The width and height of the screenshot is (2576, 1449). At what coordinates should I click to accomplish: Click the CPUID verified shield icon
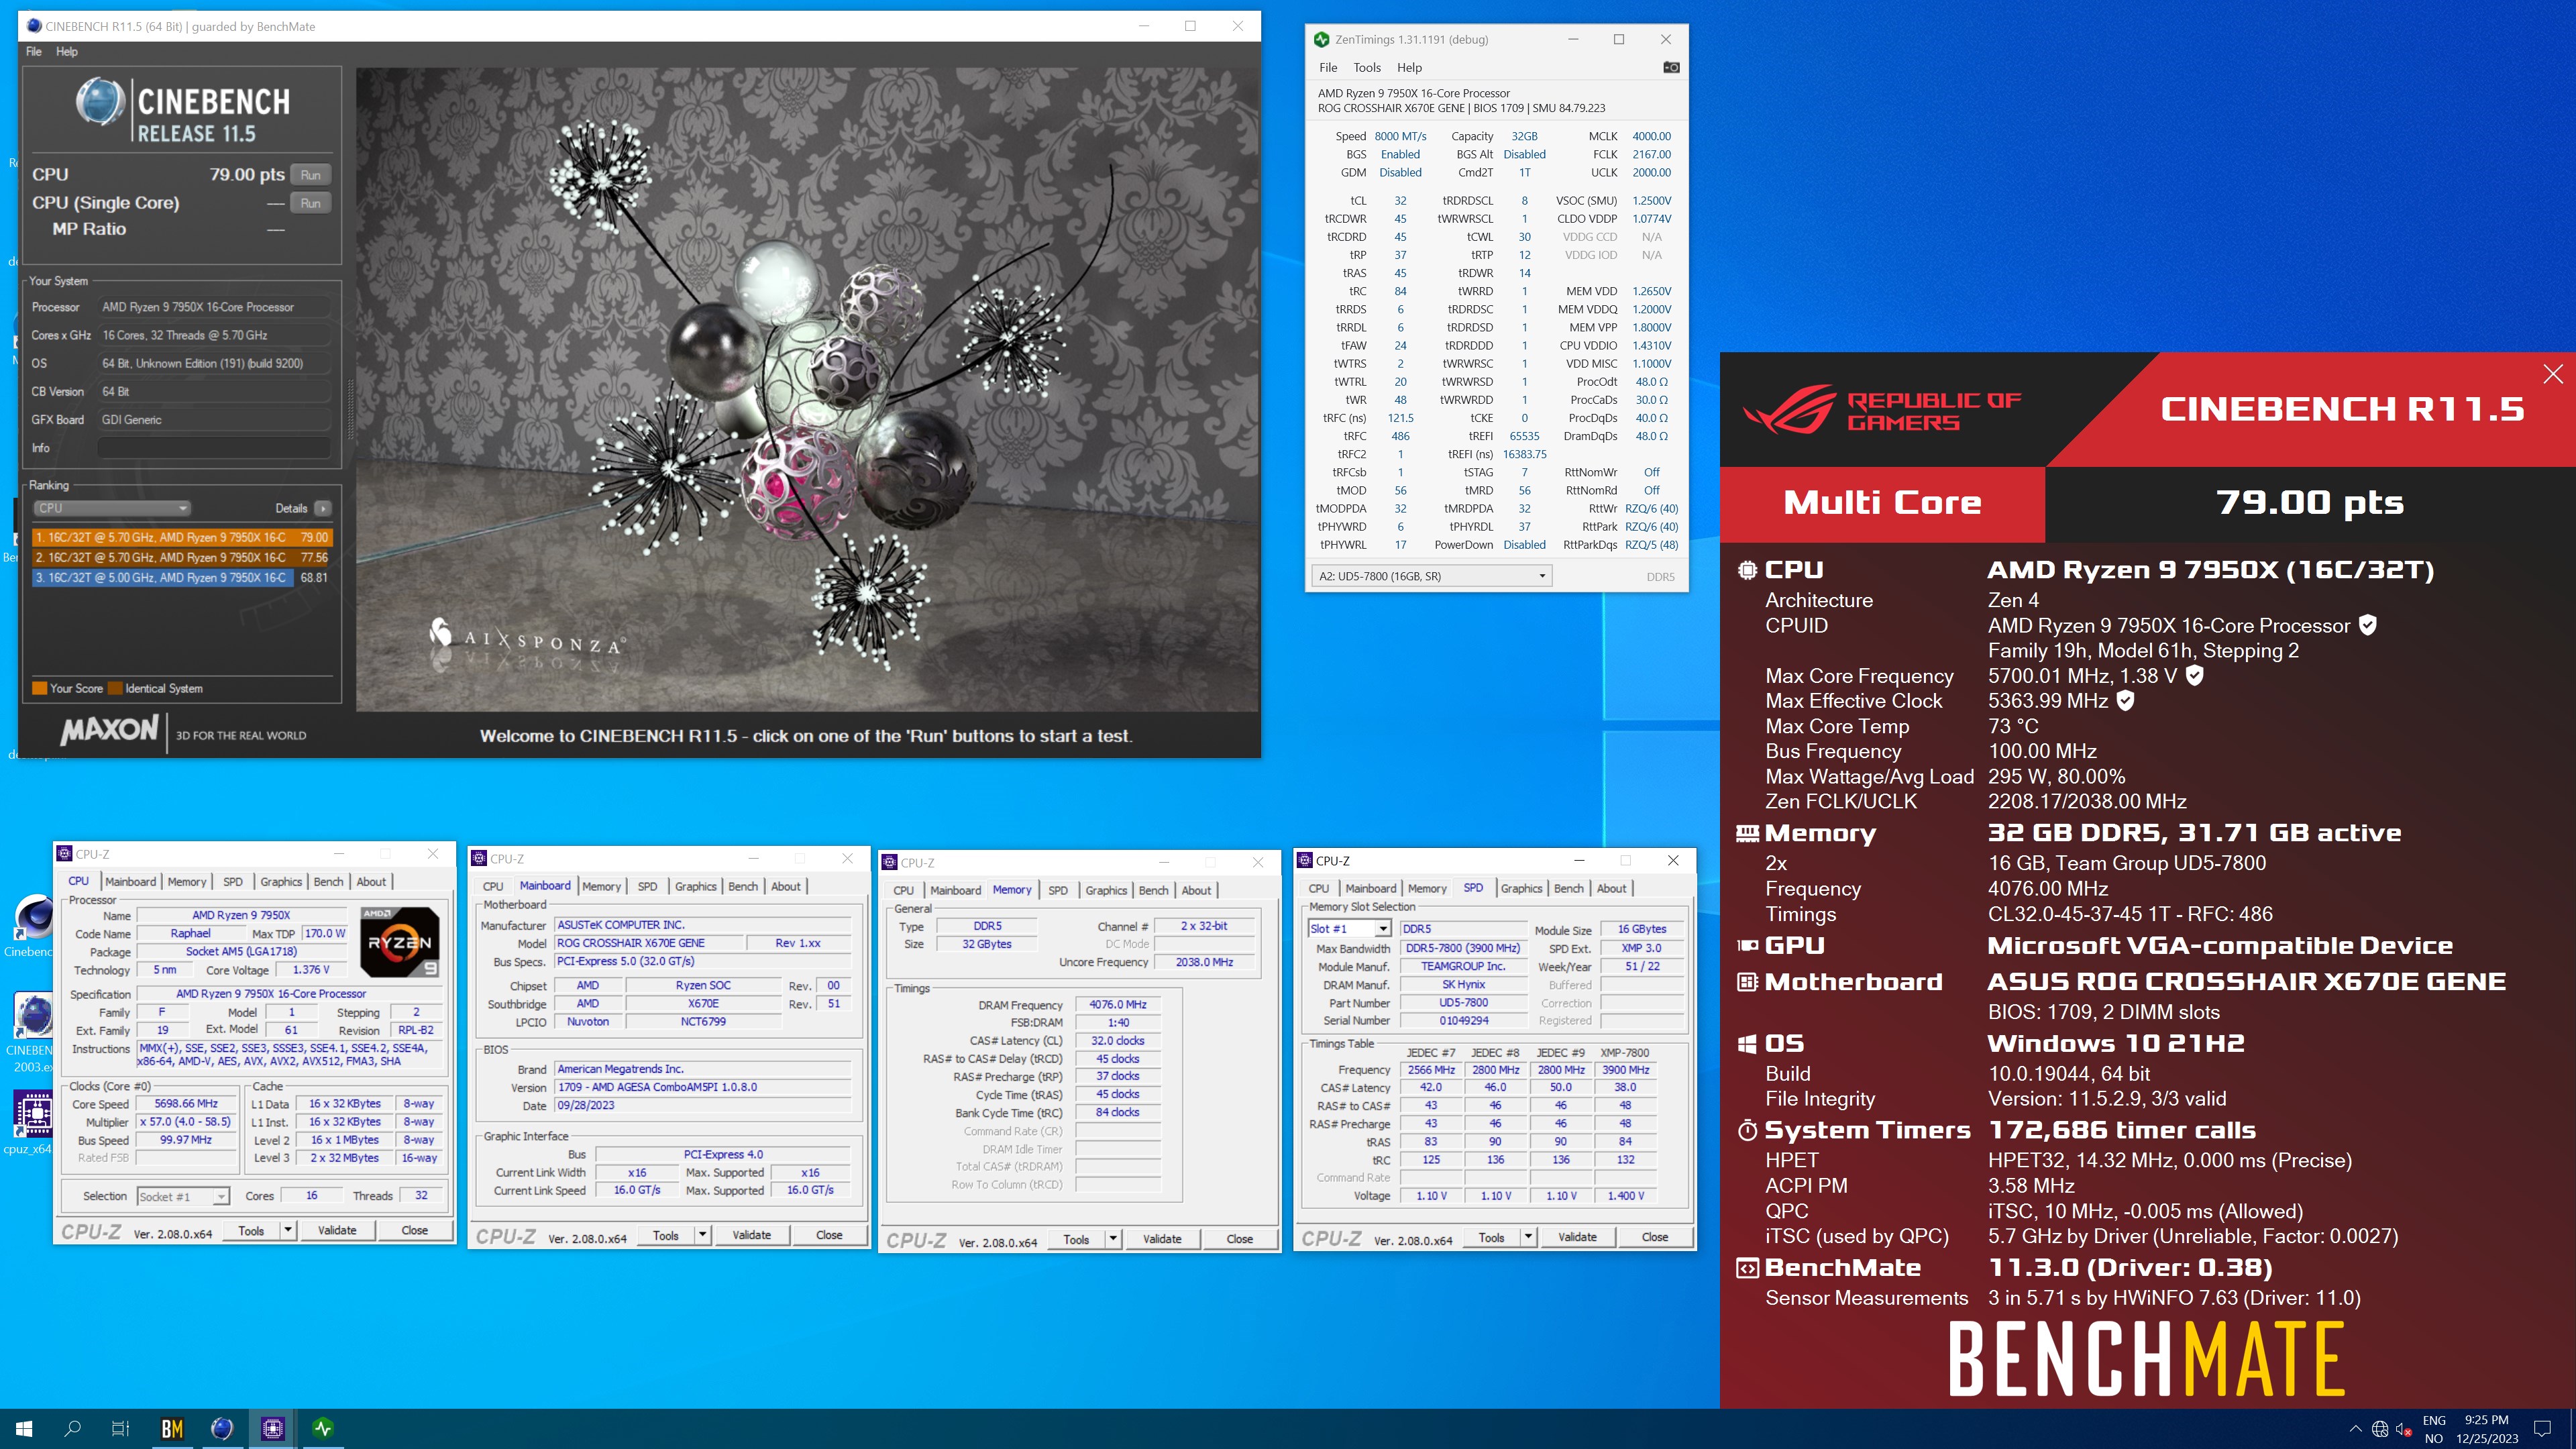click(x=2368, y=625)
